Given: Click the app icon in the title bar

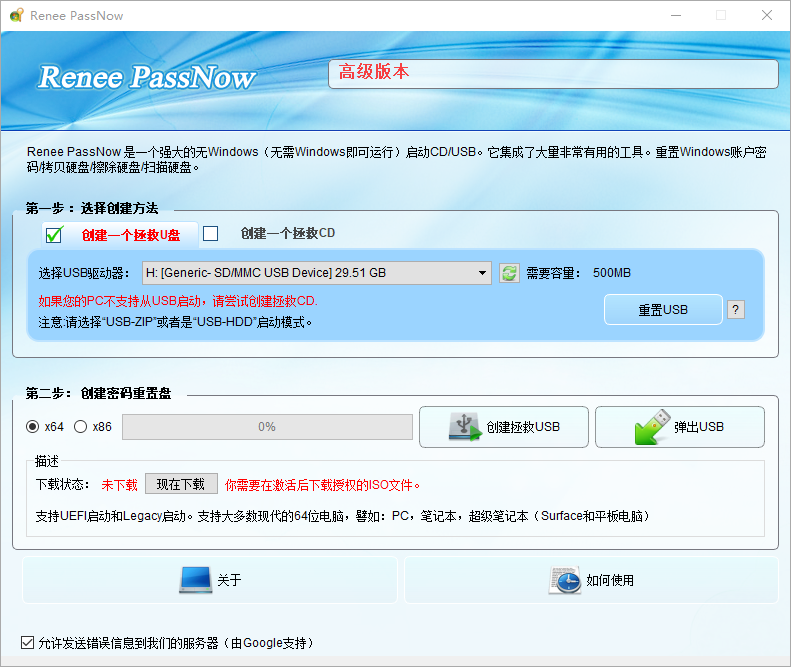Looking at the screenshot, I should [15, 16].
